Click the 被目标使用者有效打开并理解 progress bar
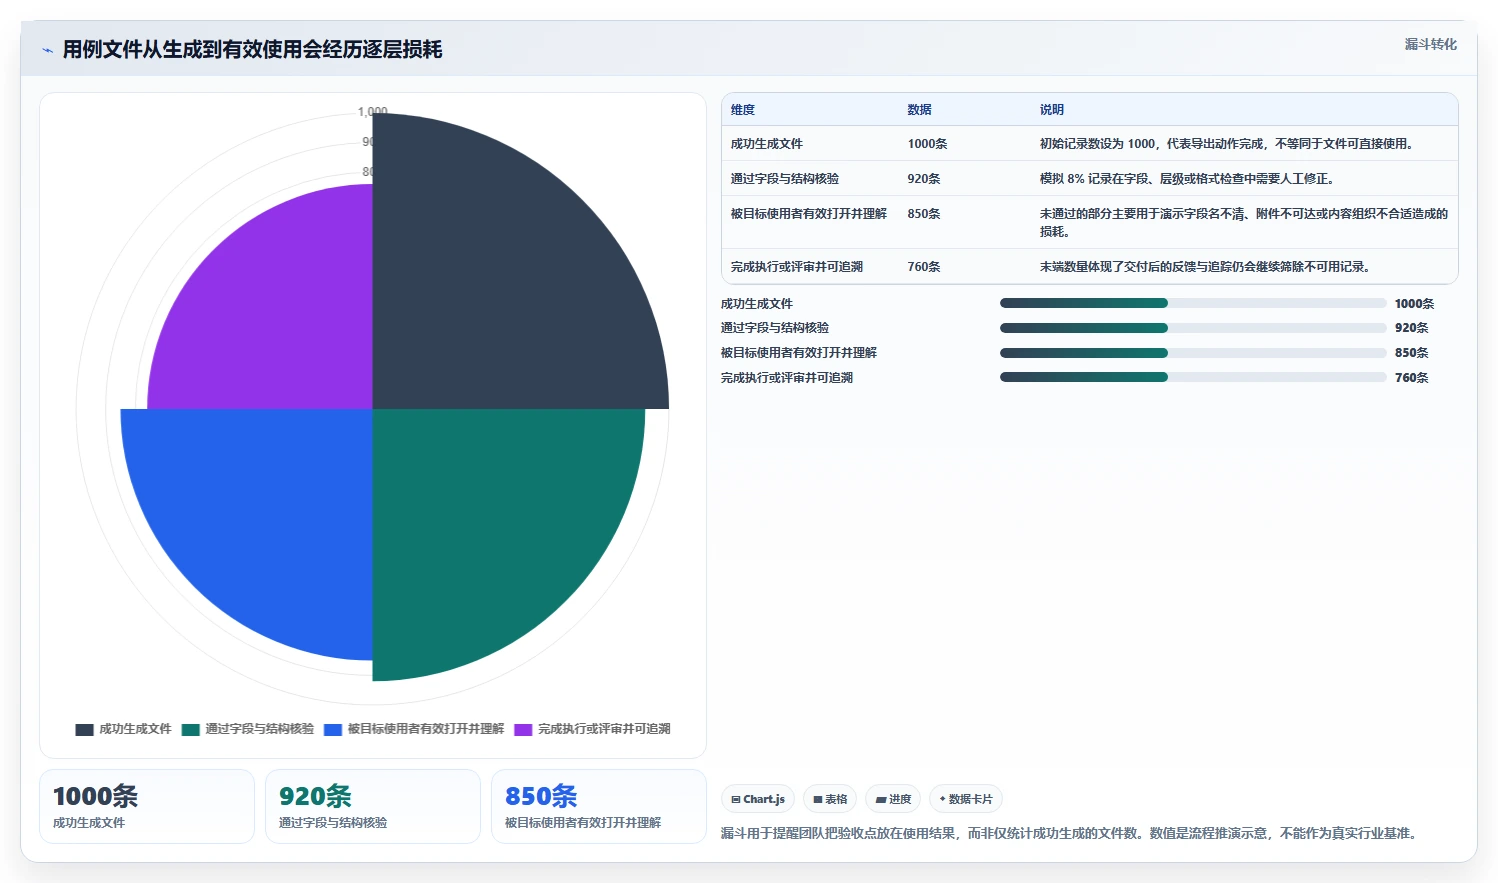This screenshot has height=883, width=1498. (1193, 353)
